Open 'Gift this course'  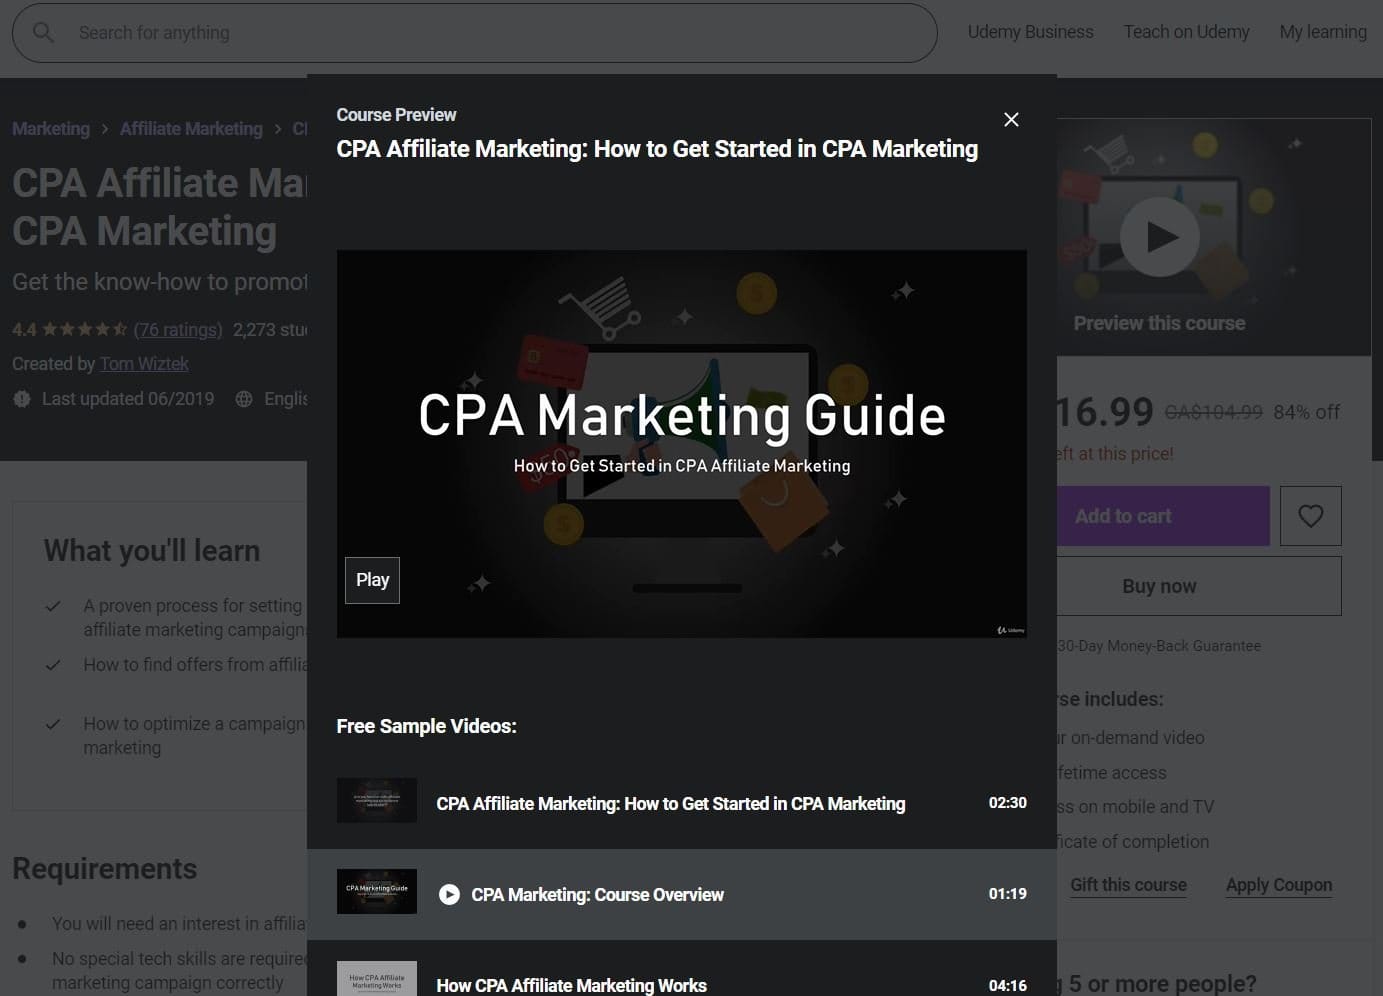click(x=1128, y=884)
